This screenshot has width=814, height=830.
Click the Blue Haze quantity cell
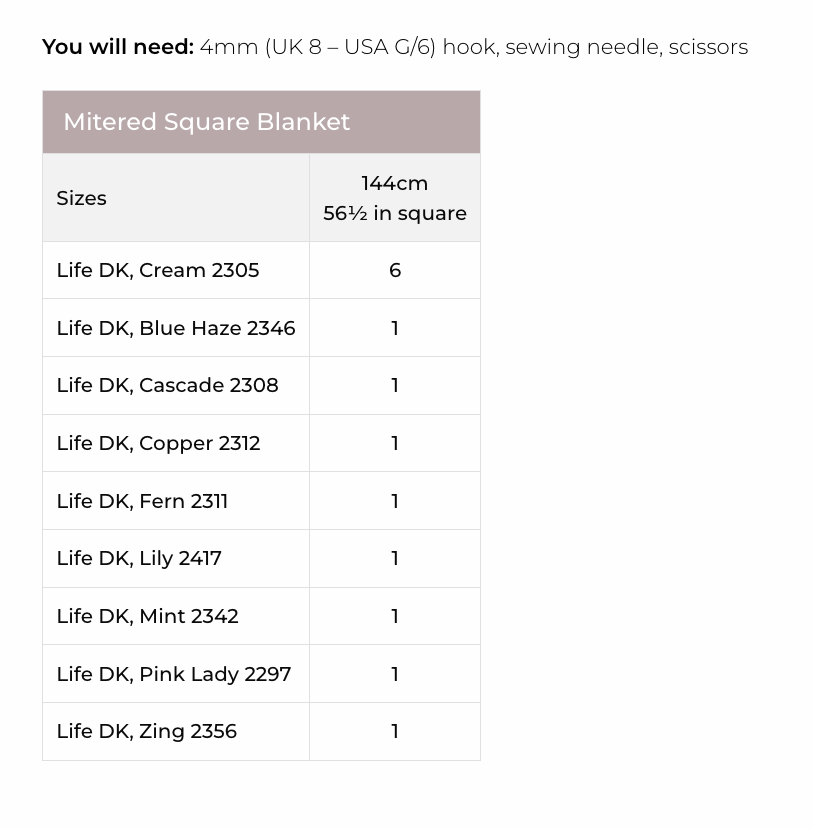pyautogui.click(x=395, y=328)
